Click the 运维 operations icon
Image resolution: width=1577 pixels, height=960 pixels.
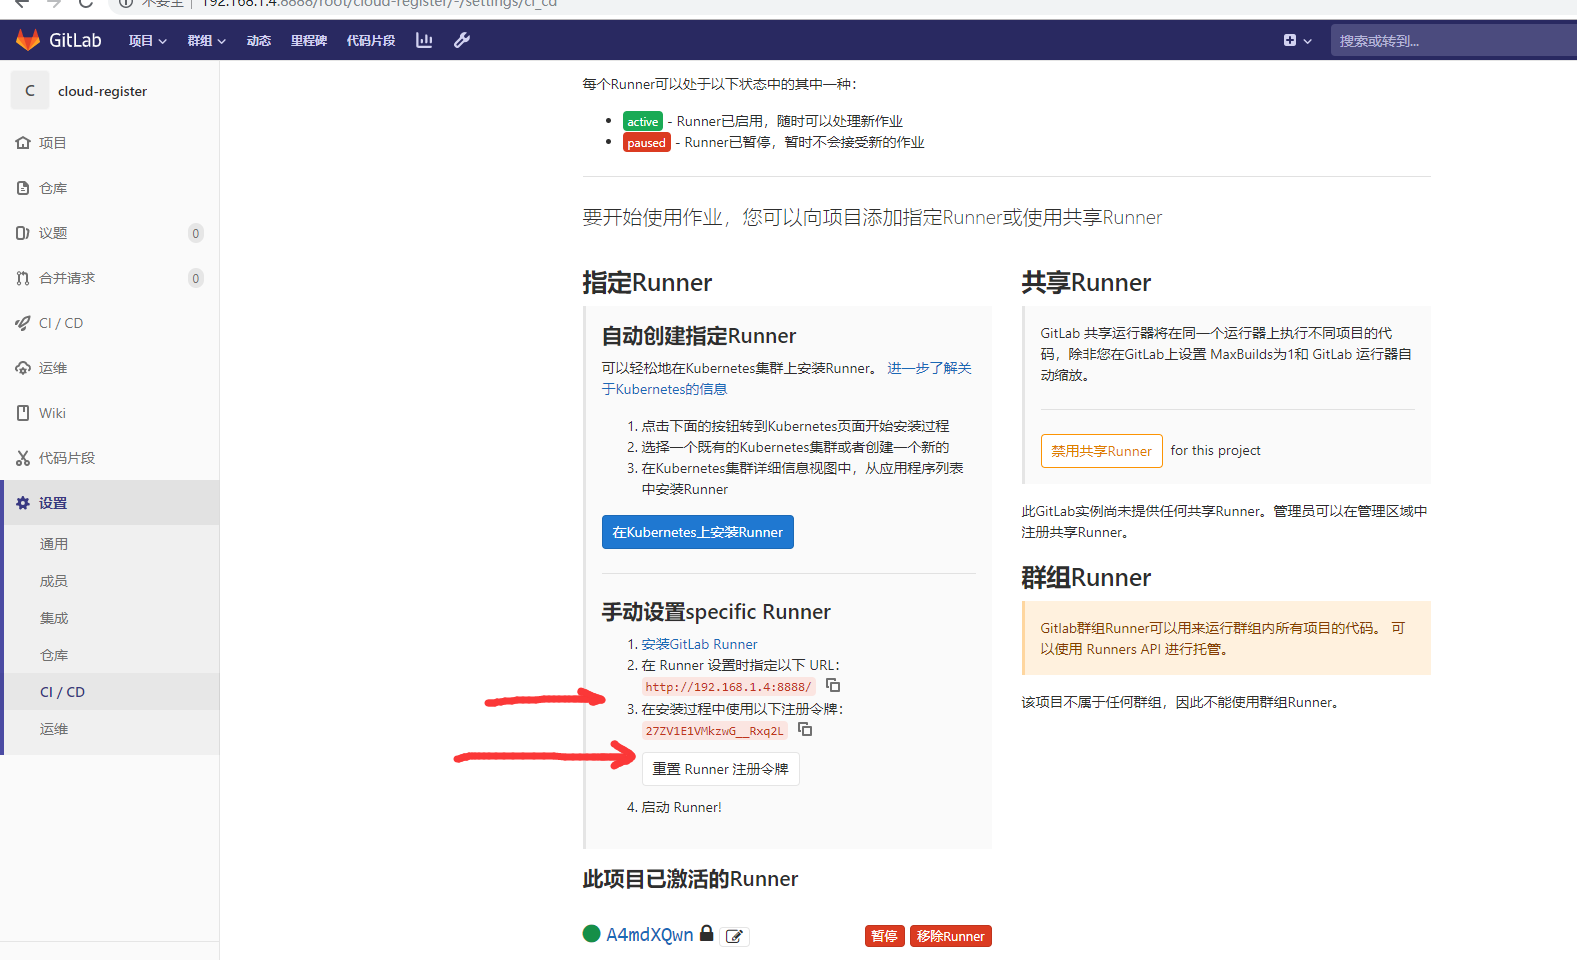23,368
